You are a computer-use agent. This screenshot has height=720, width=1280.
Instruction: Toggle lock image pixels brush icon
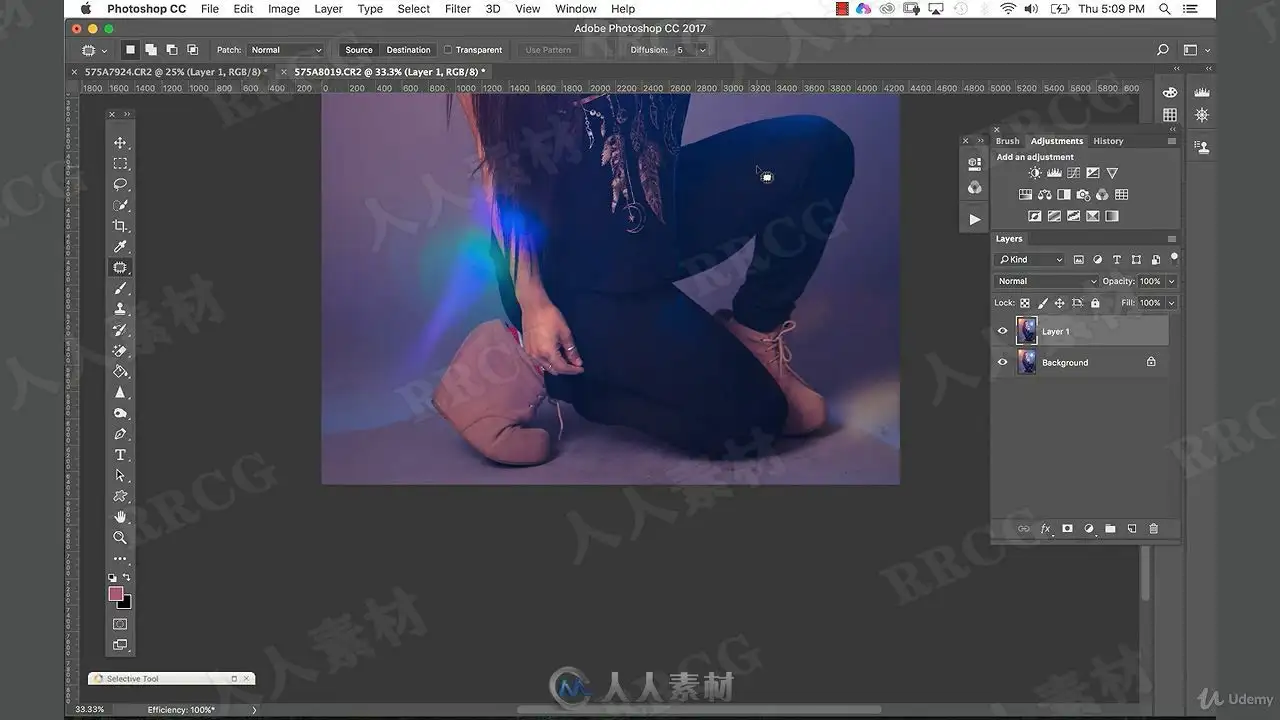[1043, 303]
